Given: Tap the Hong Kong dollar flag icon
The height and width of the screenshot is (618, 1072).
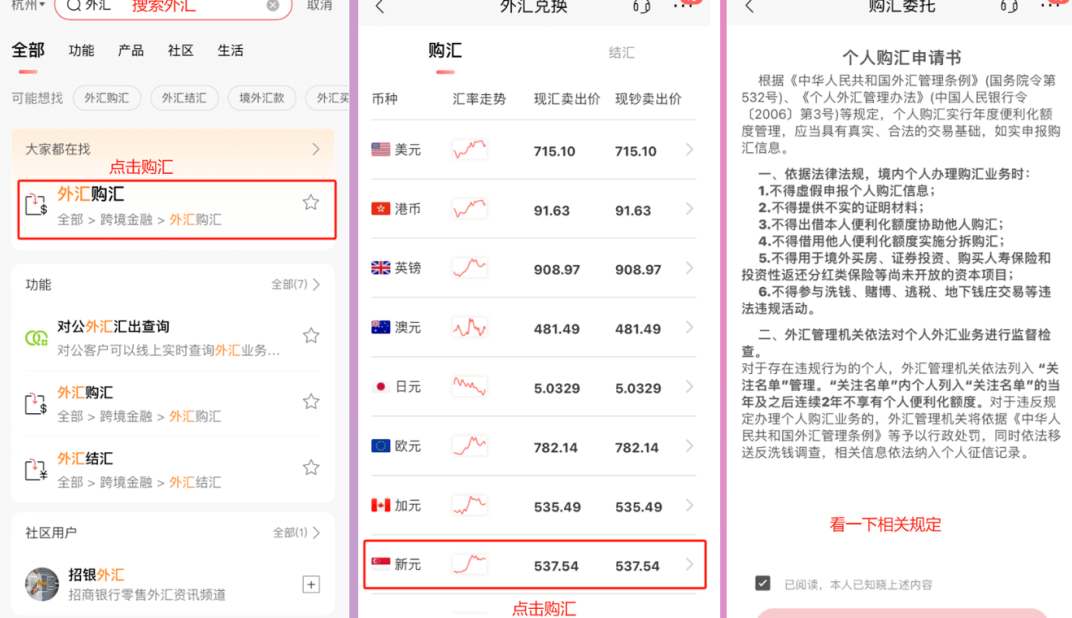Looking at the screenshot, I should click(x=380, y=207).
